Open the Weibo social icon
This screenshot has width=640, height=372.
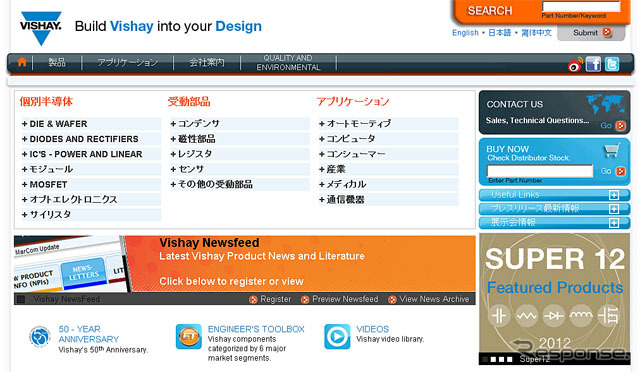click(576, 65)
